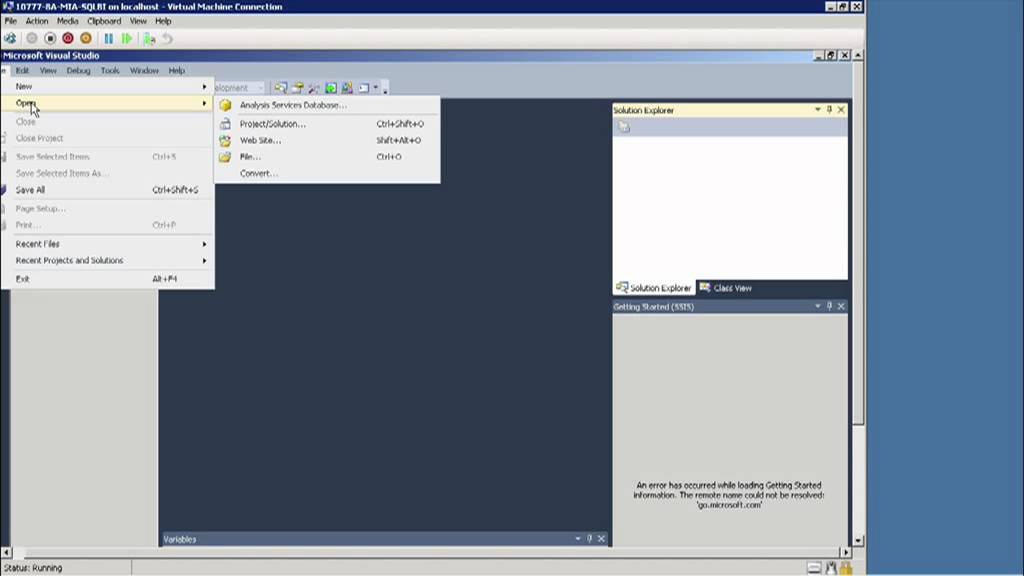Pause the virtual machine

tap(108, 39)
